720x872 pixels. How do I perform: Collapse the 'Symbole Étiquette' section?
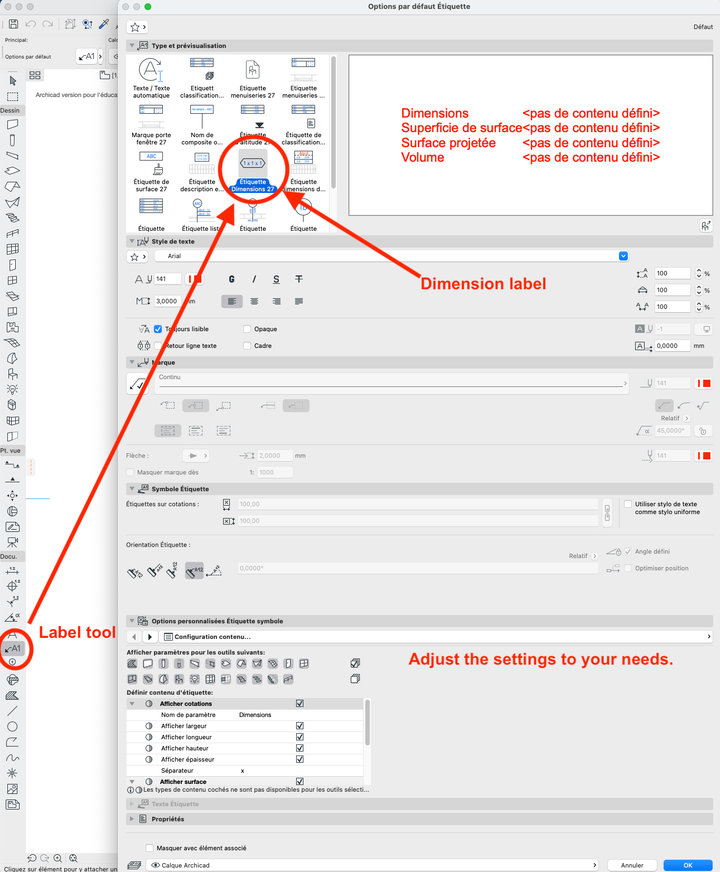(132, 489)
